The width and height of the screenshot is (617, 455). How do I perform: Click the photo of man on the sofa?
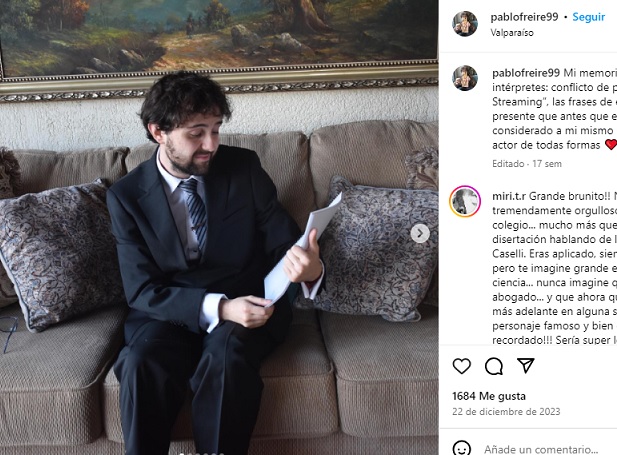click(x=219, y=228)
